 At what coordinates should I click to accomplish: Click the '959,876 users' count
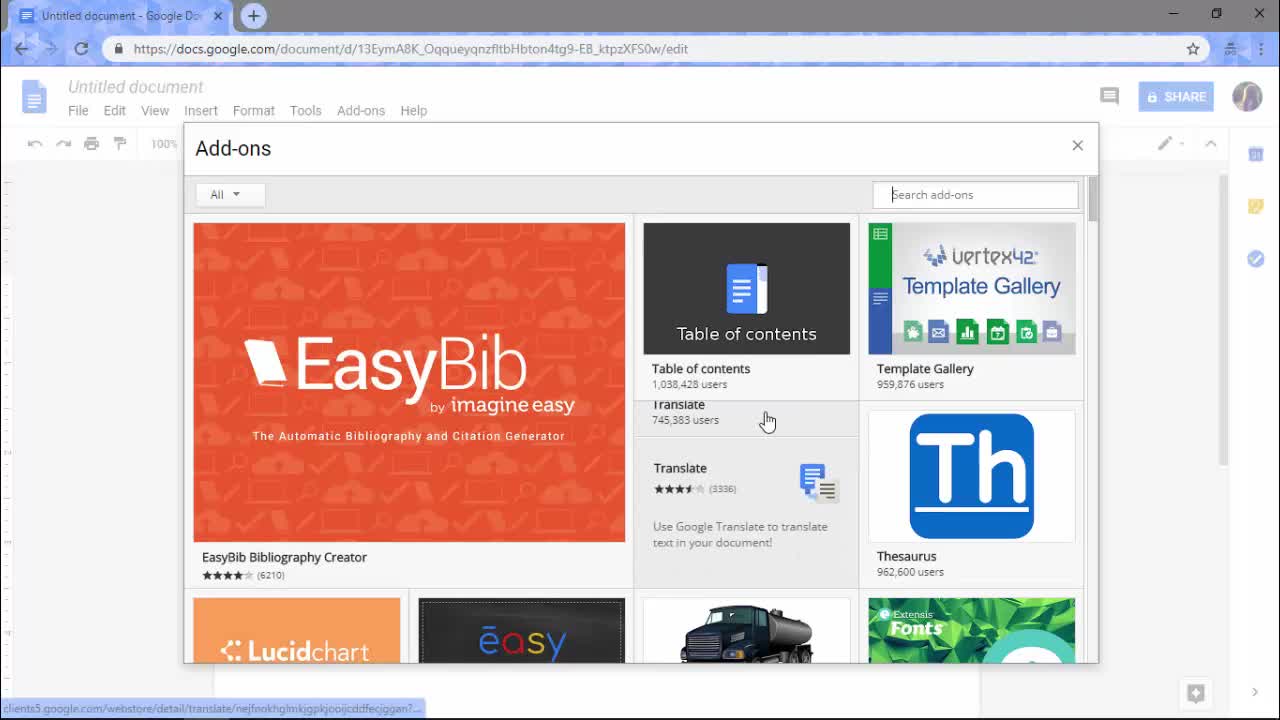click(910, 384)
